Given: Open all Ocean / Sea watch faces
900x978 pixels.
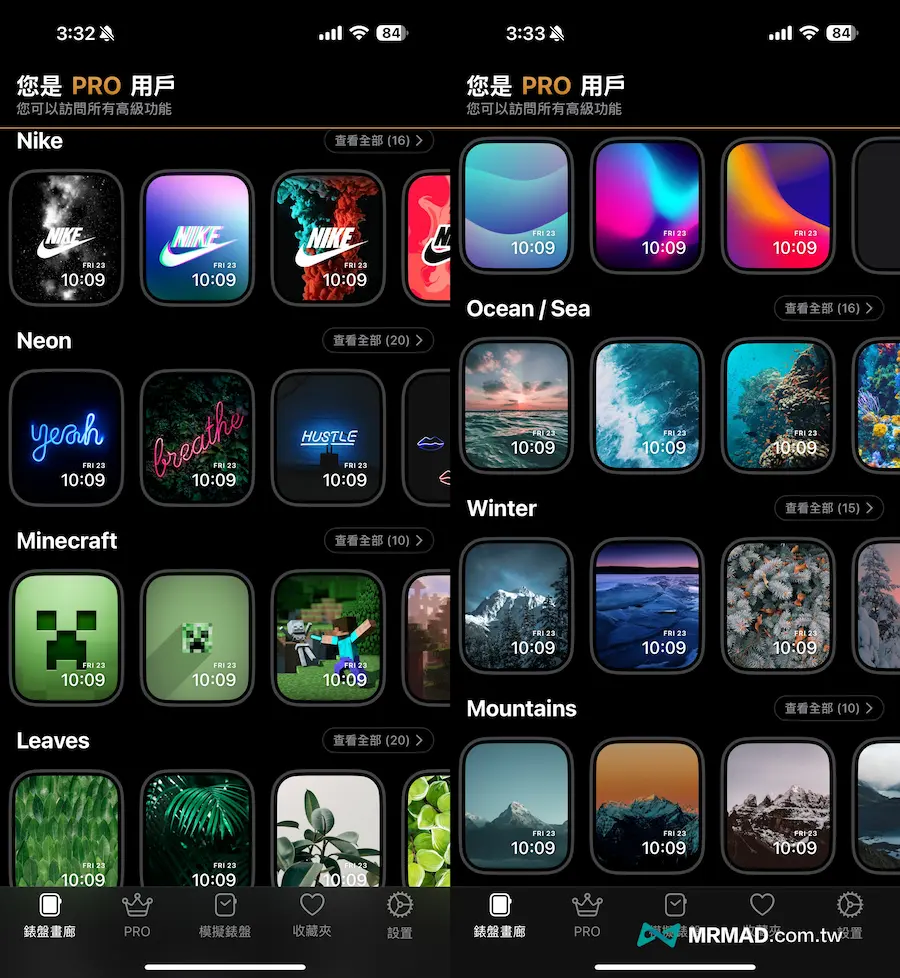Looking at the screenshot, I should click(828, 308).
